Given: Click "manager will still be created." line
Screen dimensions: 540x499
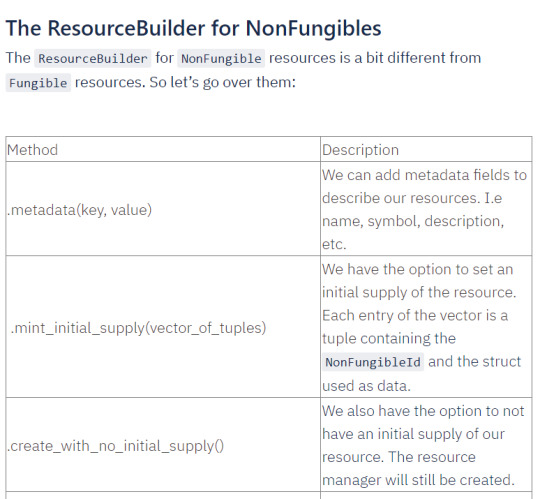Looking at the screenshot, I should point(418,480).
